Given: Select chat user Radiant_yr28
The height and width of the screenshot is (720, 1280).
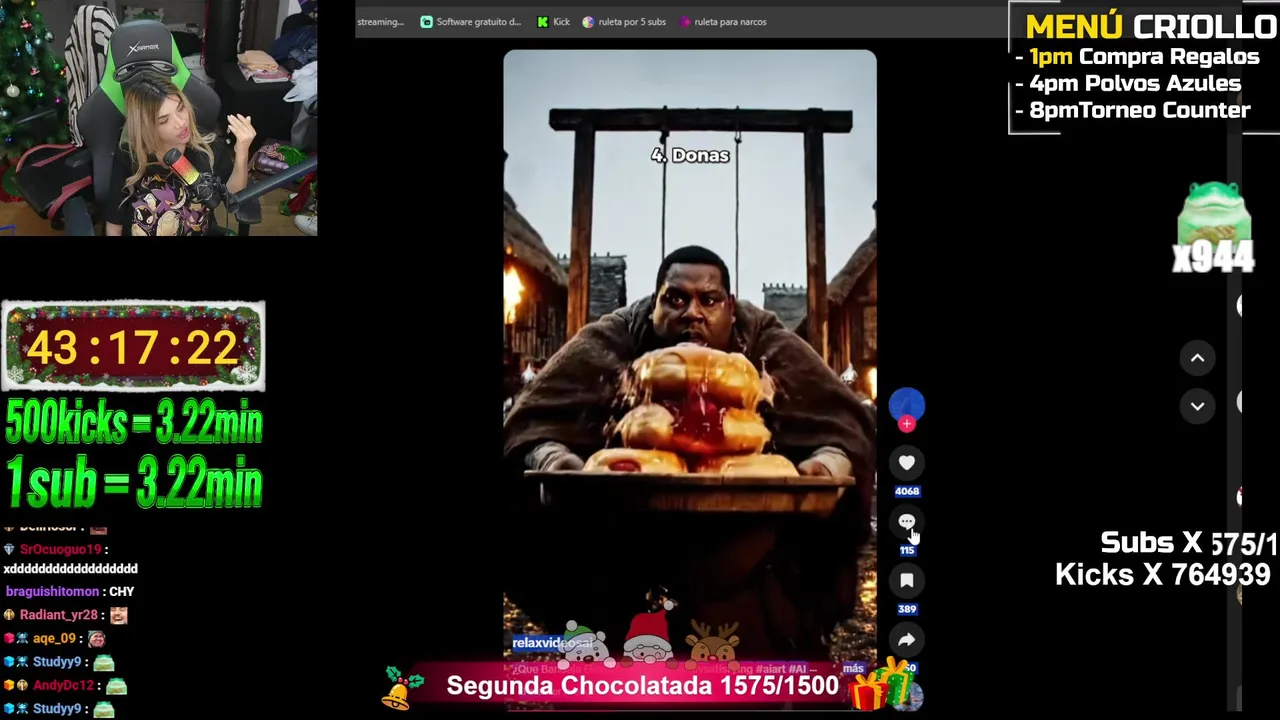Looking at the screenshot, I should [58, 615].
